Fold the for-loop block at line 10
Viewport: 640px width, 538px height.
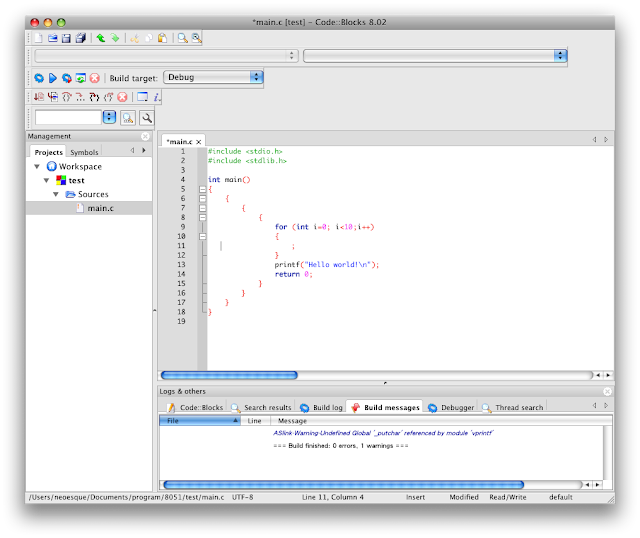pyautogui.click(x=202, y=236)
